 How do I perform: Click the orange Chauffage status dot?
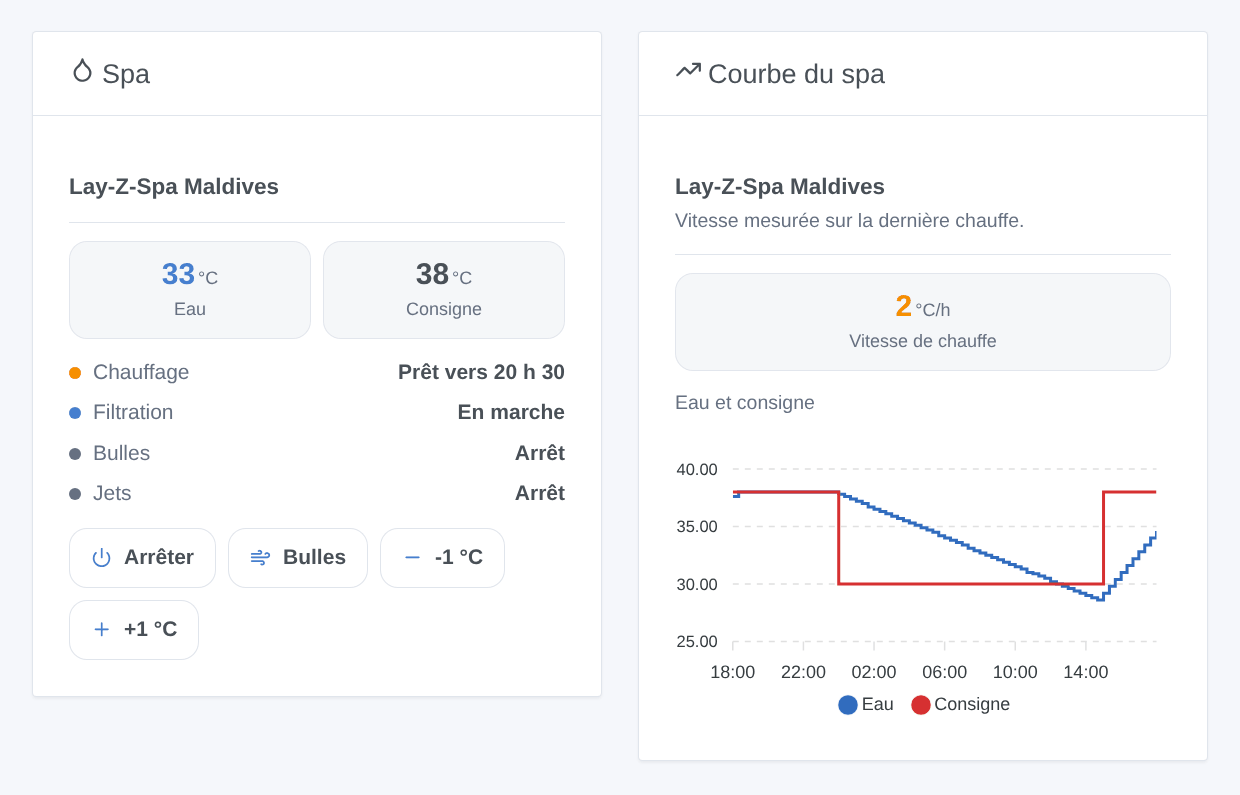point(75,373)
